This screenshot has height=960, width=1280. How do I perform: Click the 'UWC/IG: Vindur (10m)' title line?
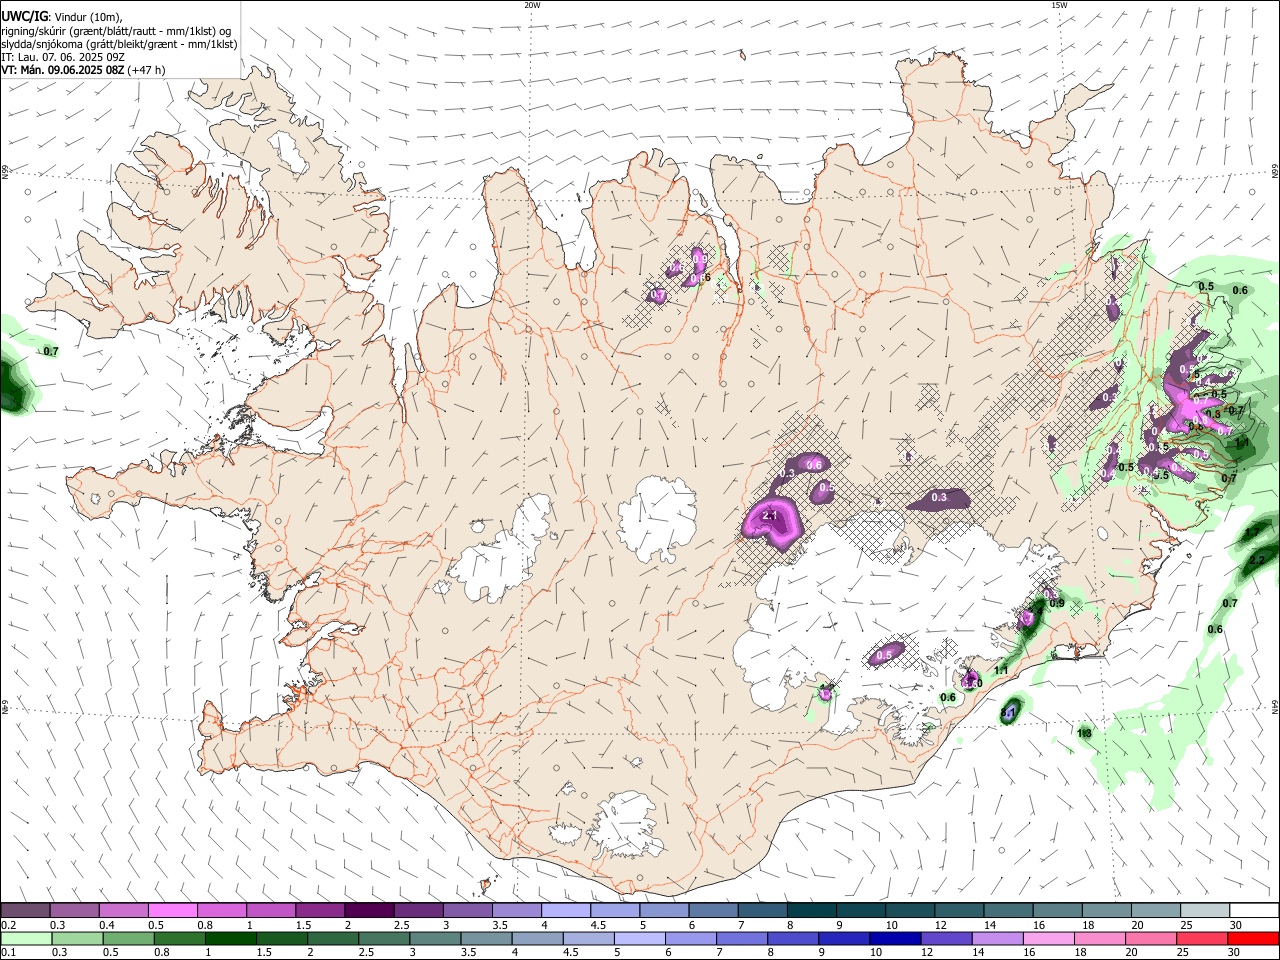[62, 17]
